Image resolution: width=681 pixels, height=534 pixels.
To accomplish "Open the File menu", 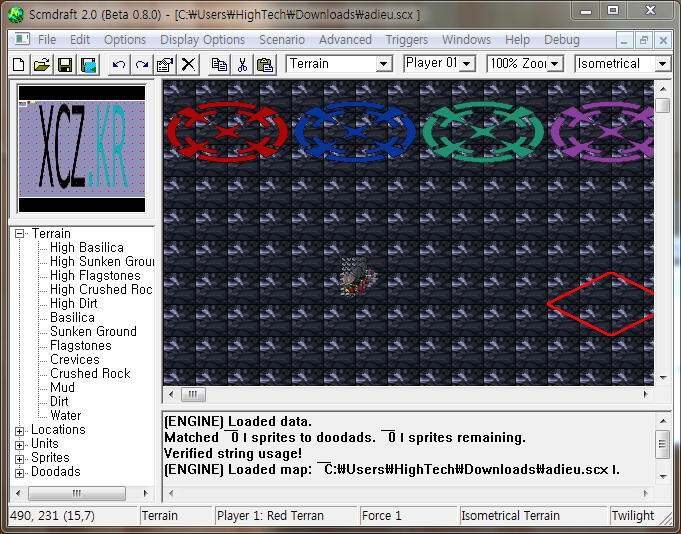I will click(x=47, y=40).
